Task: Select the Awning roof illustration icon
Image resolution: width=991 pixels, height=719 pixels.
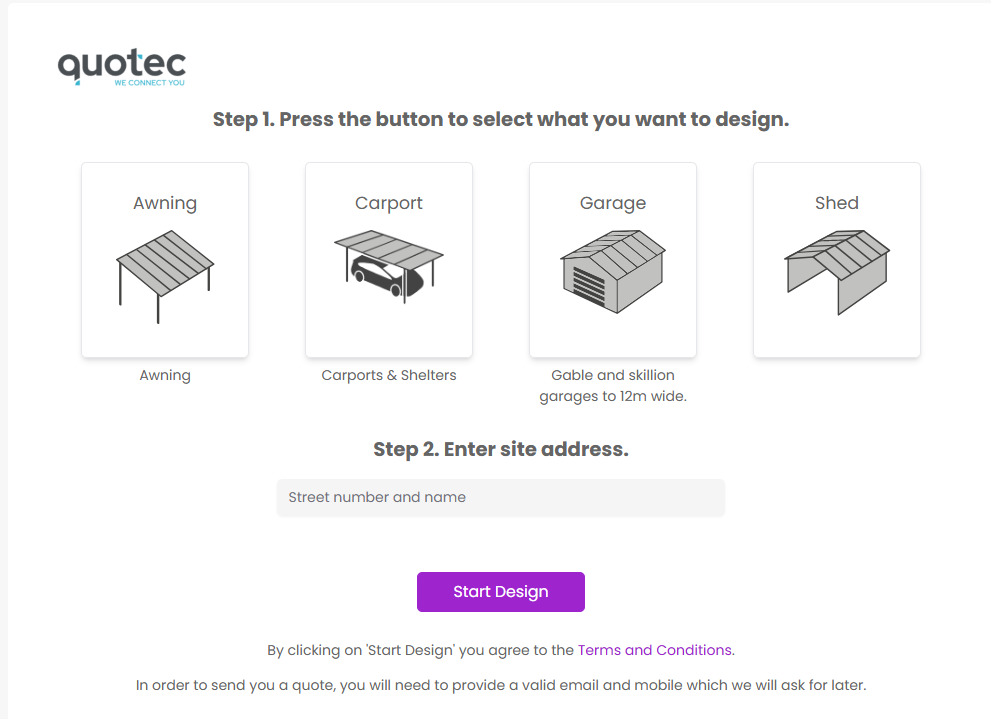Action: click(165, 277)
